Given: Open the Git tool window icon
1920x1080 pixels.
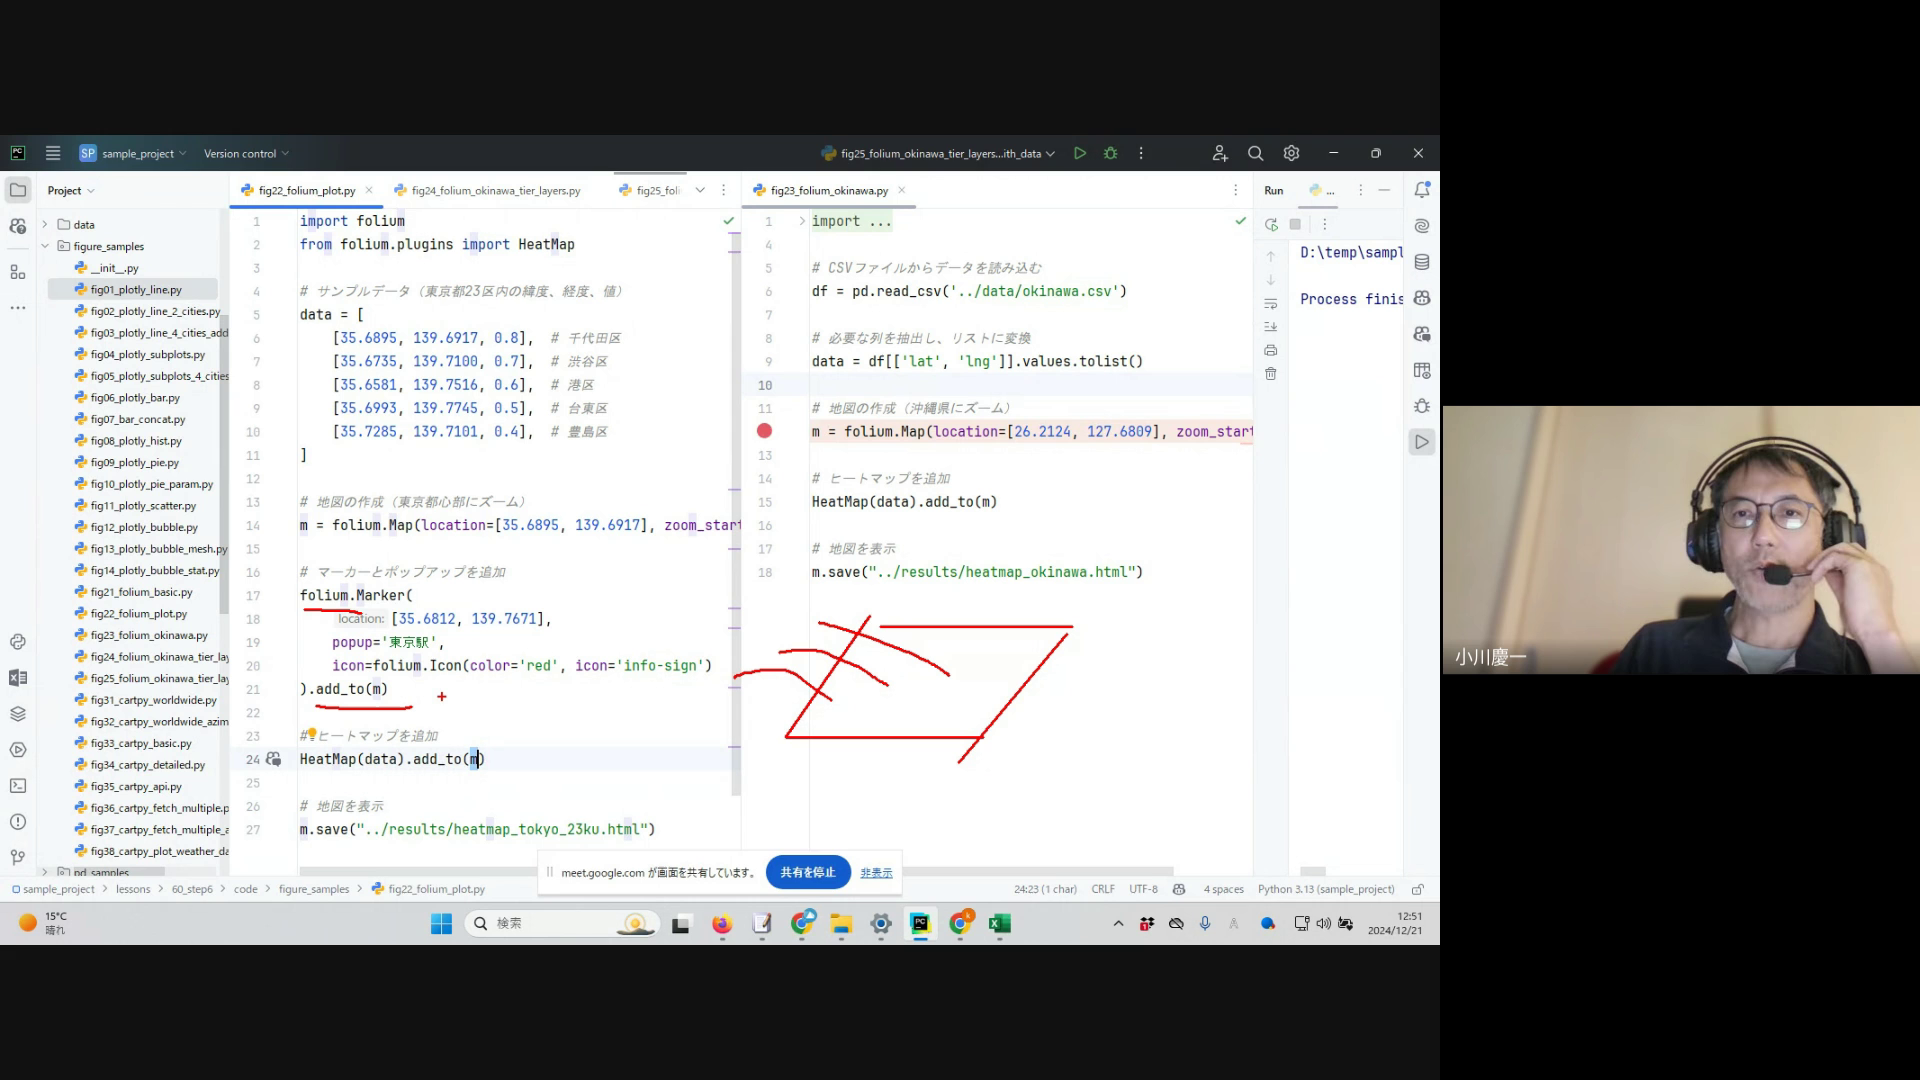Looking at the screenshot, I should (17, 857).
